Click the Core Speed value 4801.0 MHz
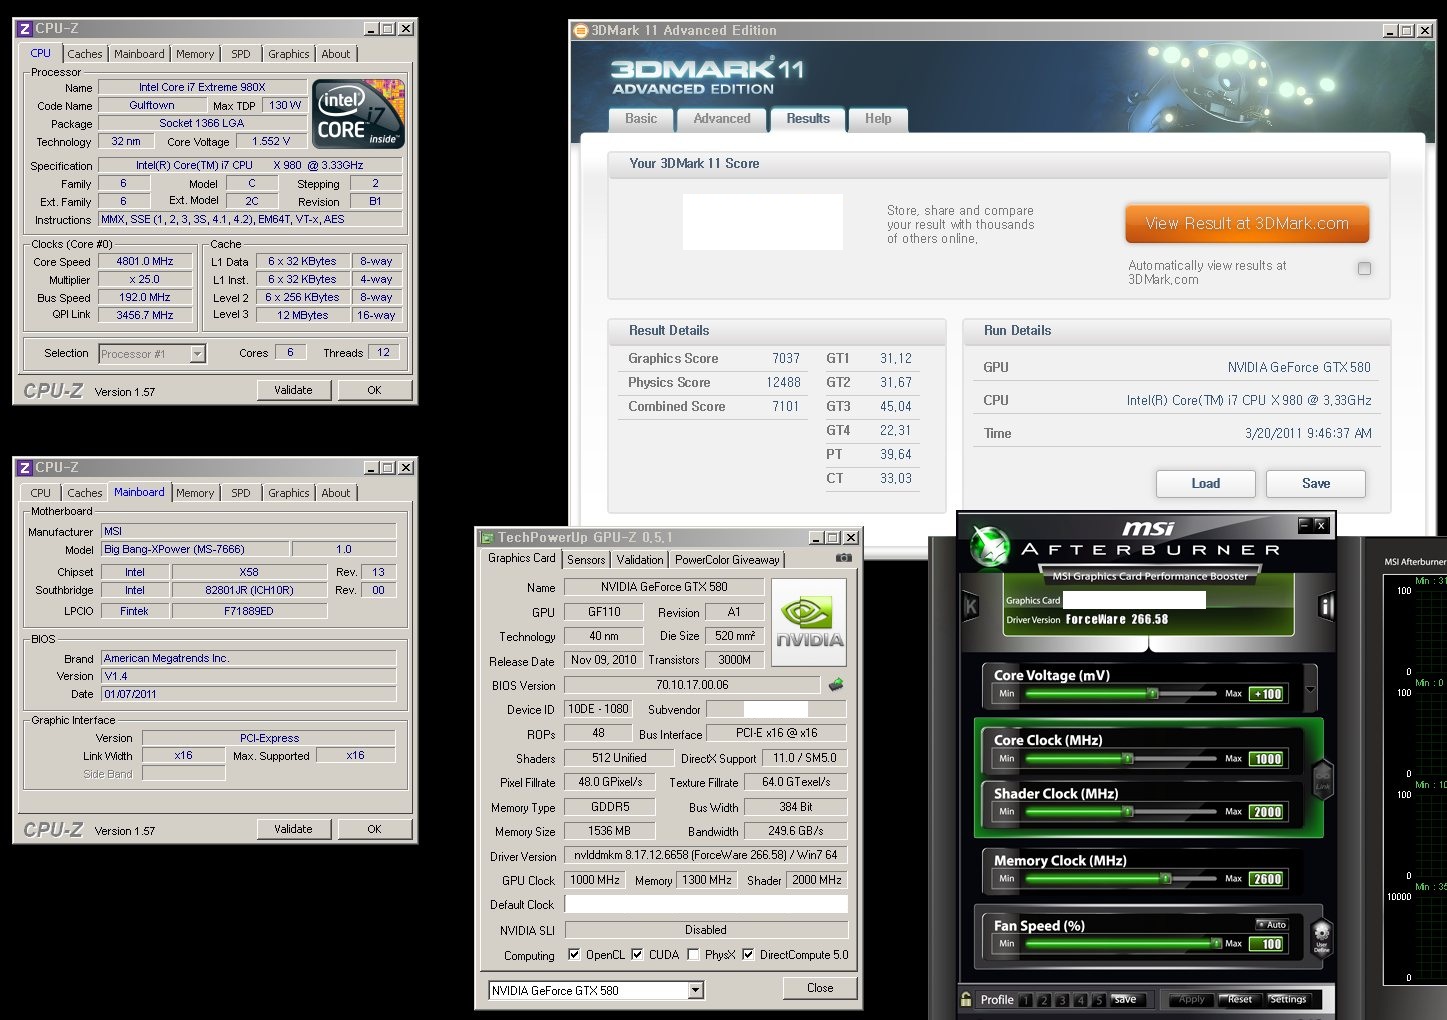 click(x=145, y=261)
